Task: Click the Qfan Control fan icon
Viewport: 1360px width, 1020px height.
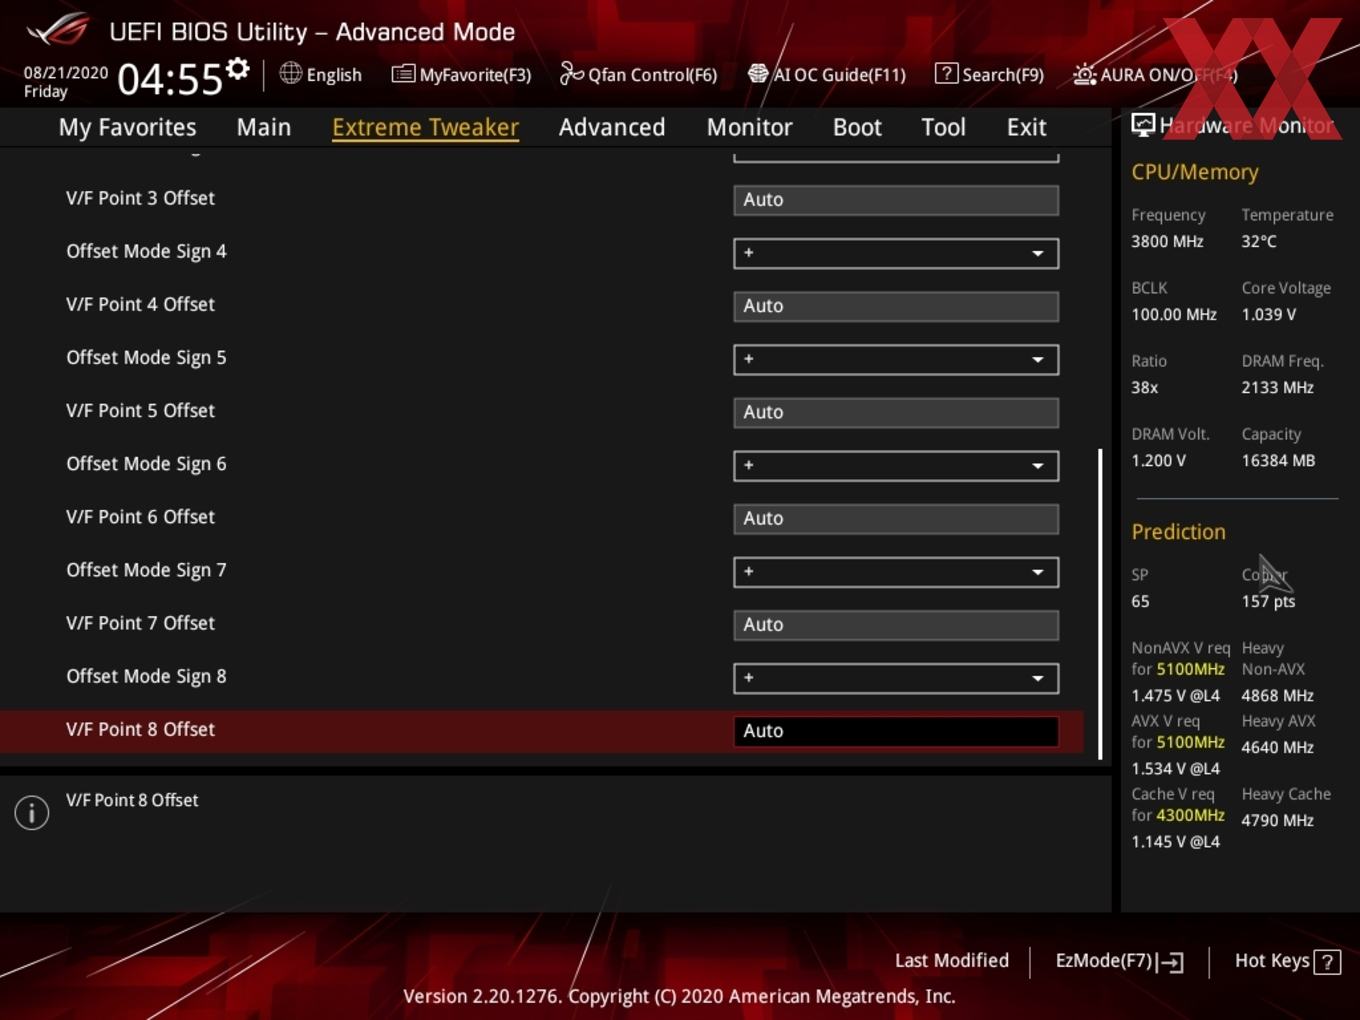Action: point(571,73)
